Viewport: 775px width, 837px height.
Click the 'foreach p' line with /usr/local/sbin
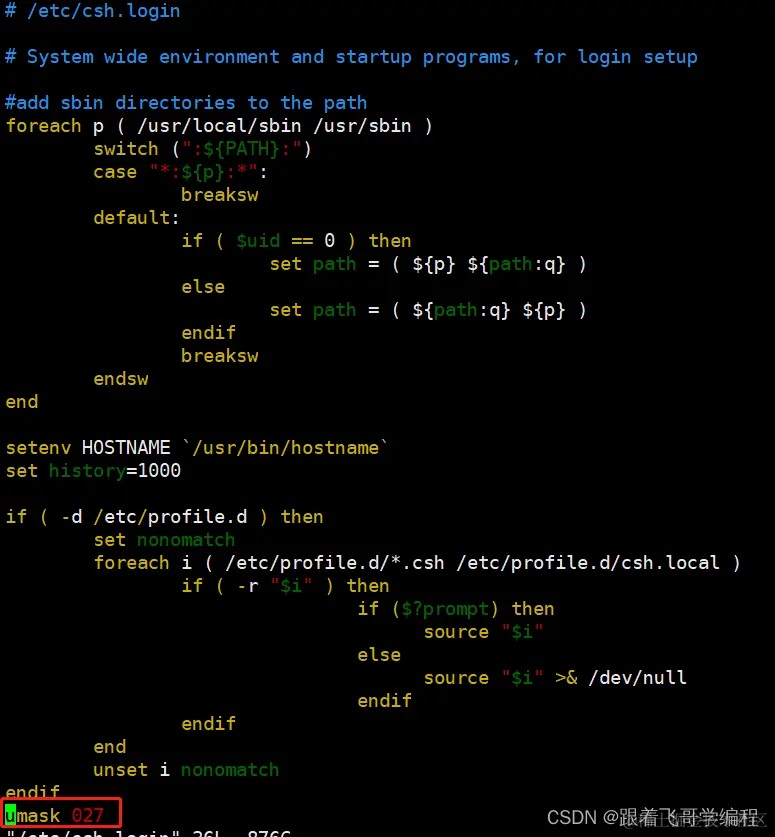pyautogui.click(x=219, y=126)
